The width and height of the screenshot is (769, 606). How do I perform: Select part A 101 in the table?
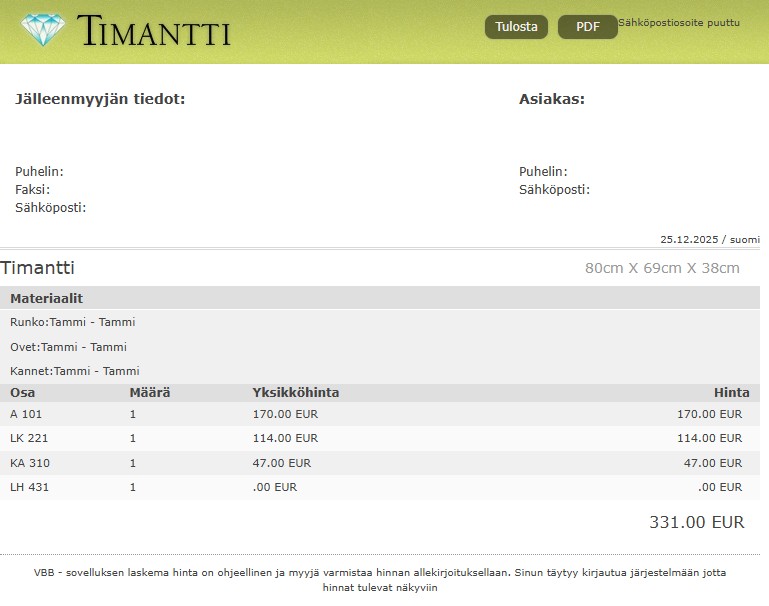coord(27,414)
